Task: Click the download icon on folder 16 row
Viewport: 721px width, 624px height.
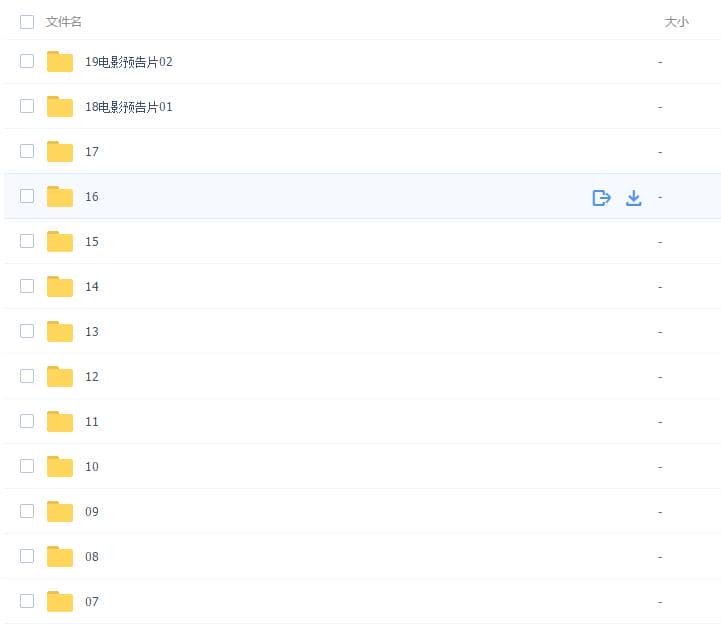Action: 633,197
